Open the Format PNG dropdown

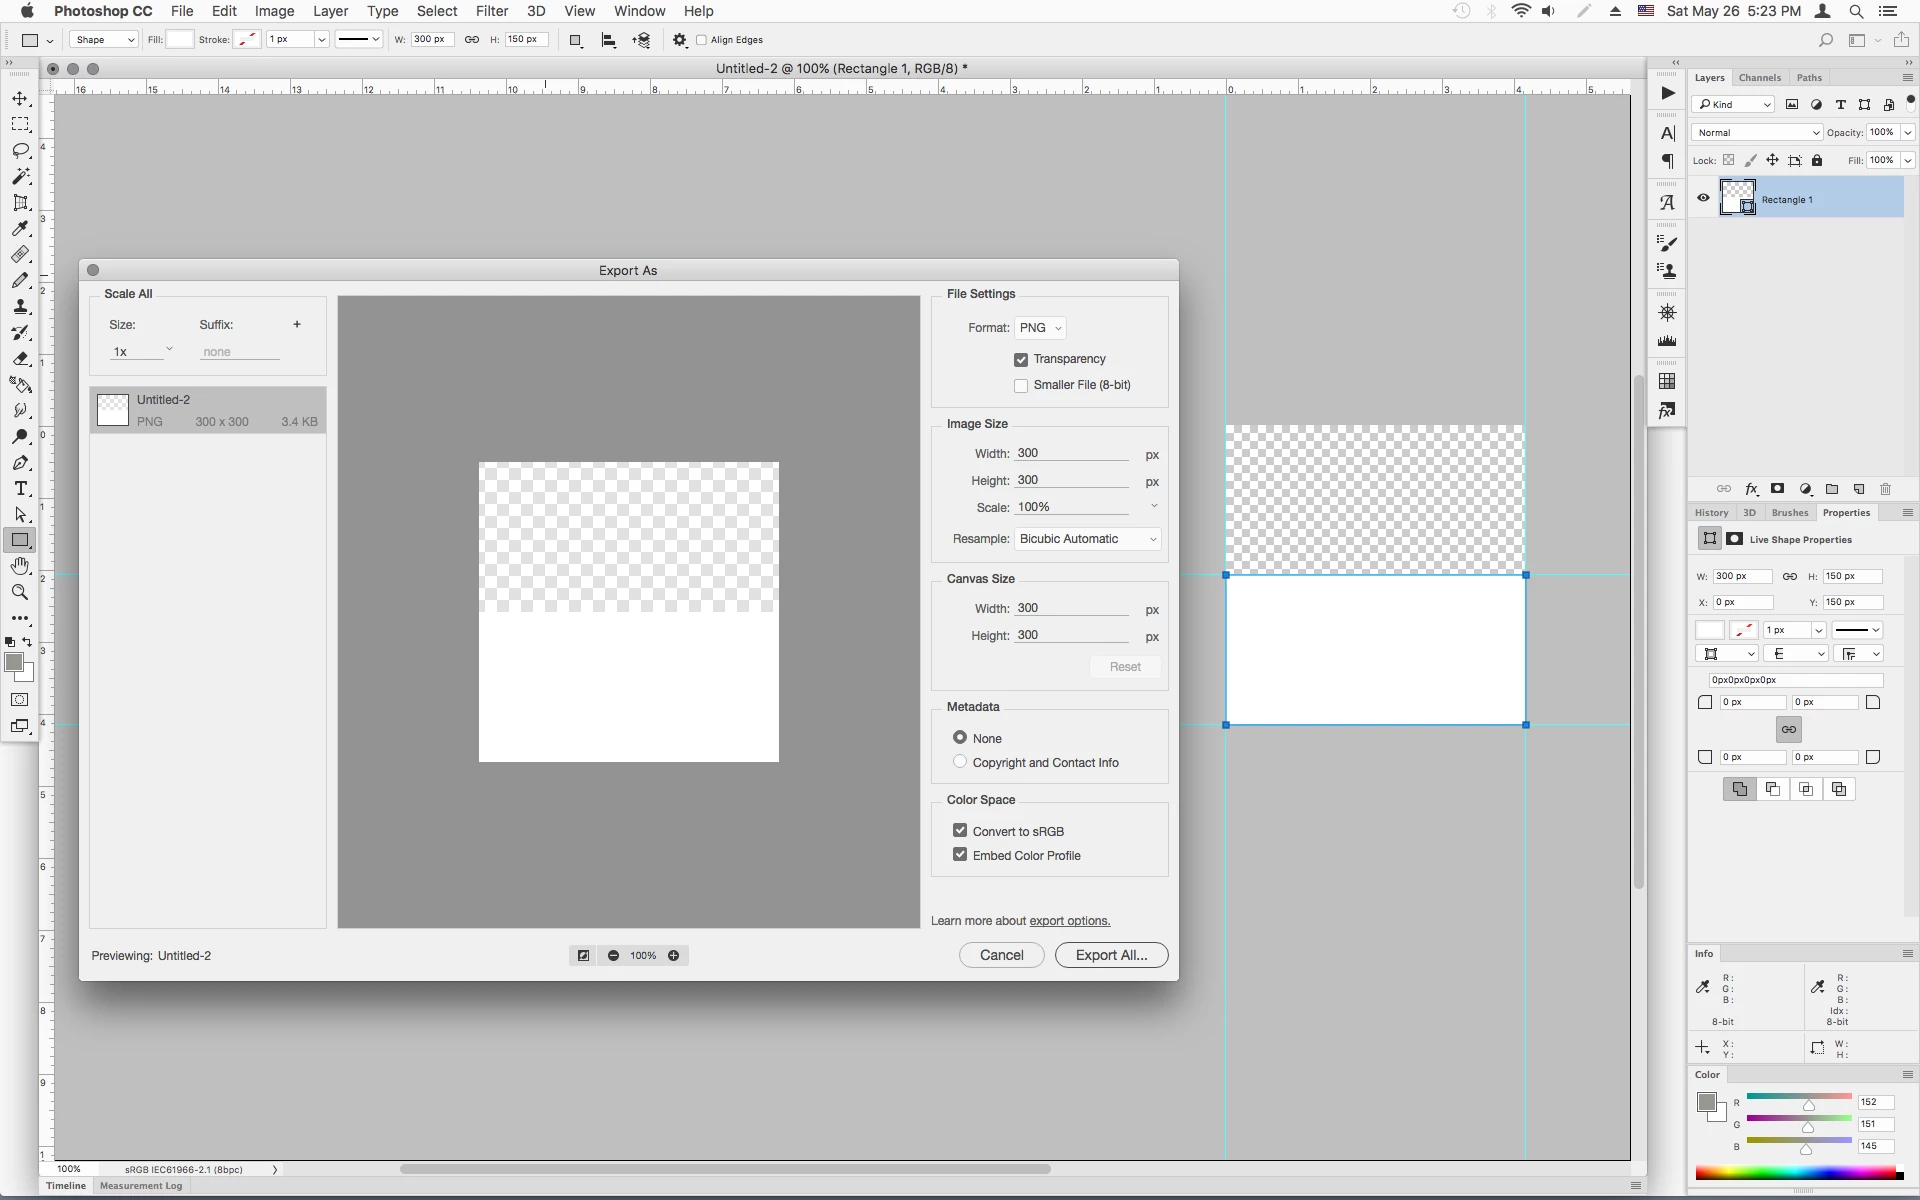pyautogui.click(x=1040, y=328)
